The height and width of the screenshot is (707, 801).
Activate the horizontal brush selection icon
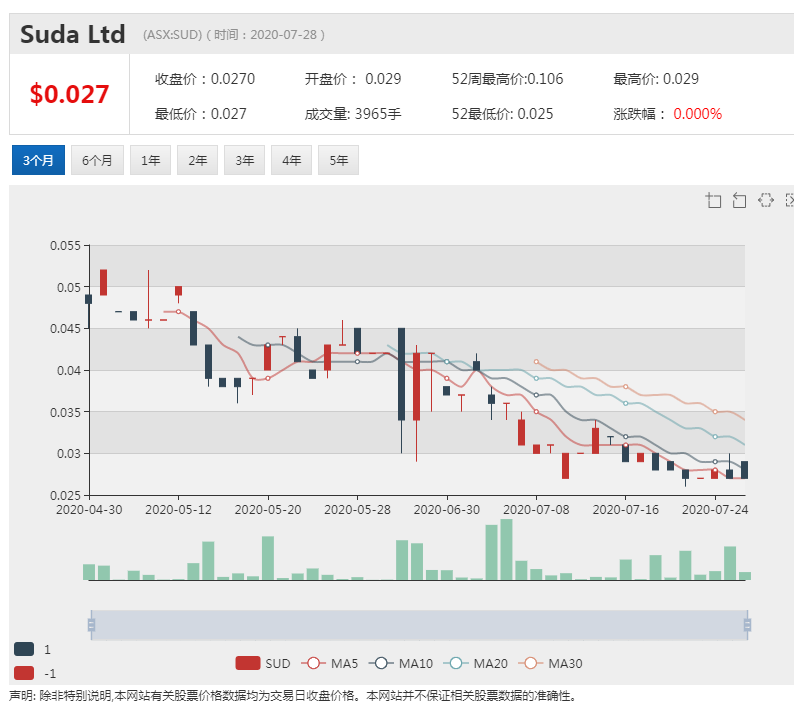(765, 200)
